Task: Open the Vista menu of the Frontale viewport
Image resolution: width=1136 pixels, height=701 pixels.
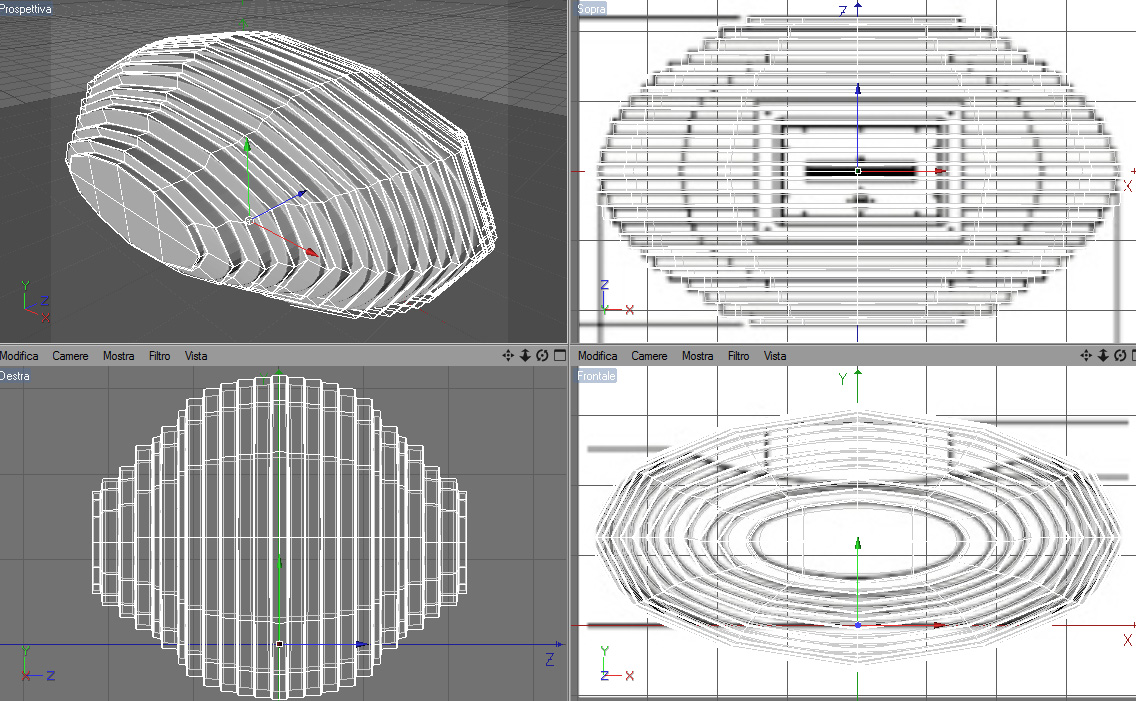Action: click(774, 356)
